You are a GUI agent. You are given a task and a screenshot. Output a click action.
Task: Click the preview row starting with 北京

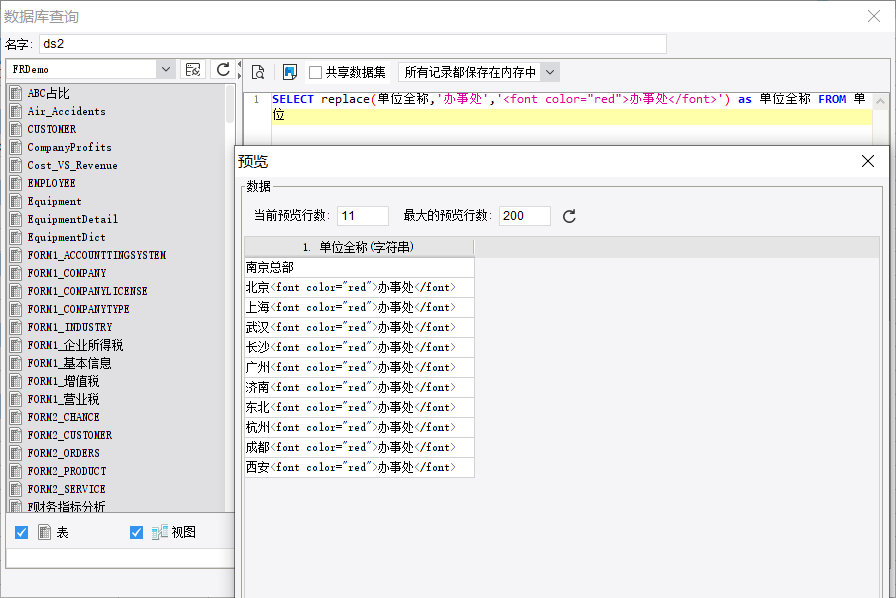click(x=359, y=287)
